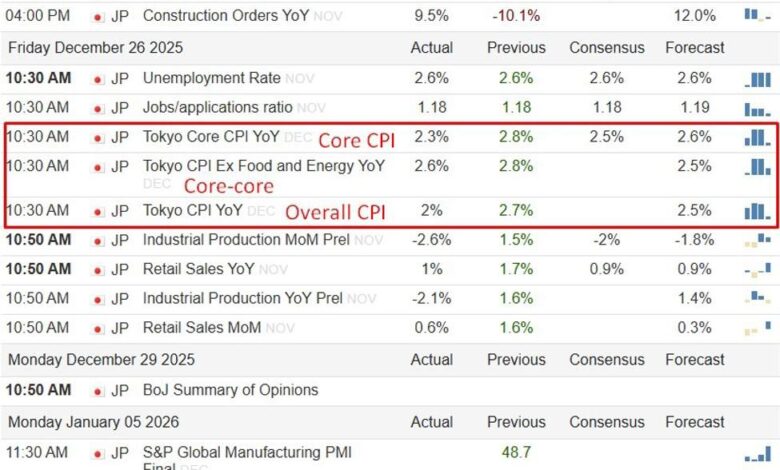
Task: Open the S&P Global Manufacturing PMI Final link
Action: point(247,453)
